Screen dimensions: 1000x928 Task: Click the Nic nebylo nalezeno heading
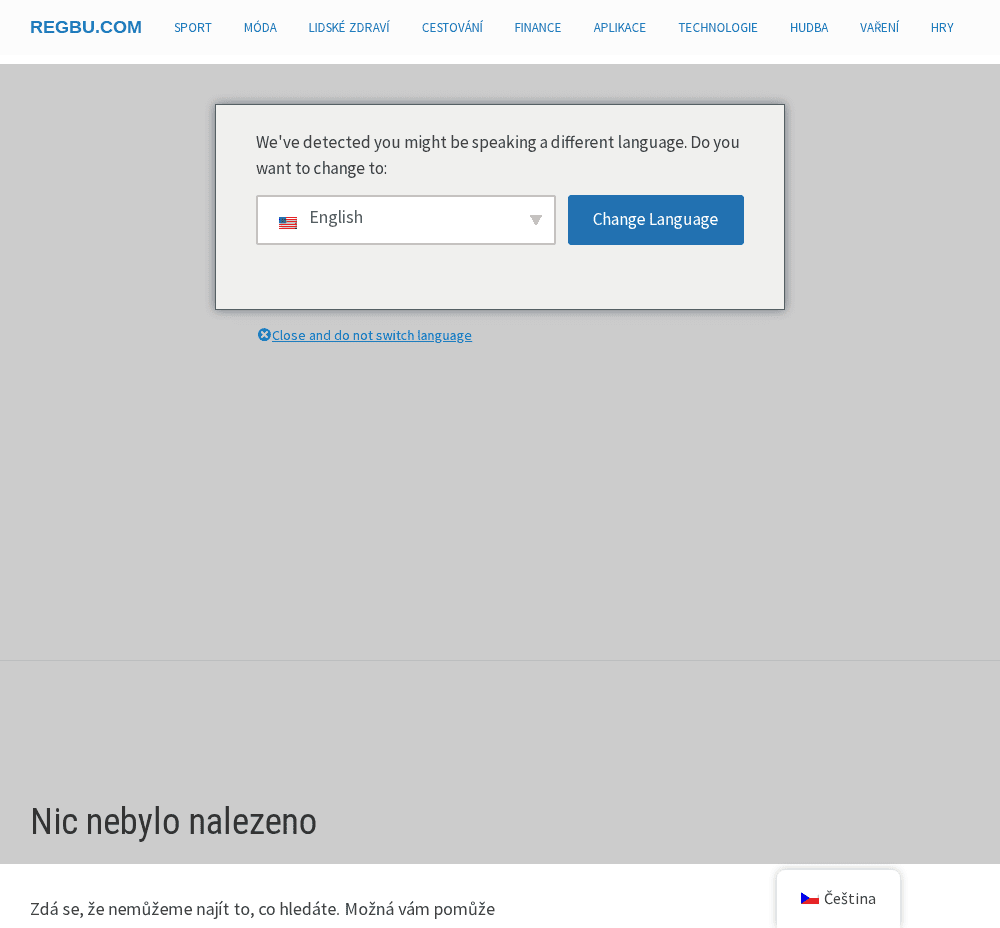click(173, 822)
